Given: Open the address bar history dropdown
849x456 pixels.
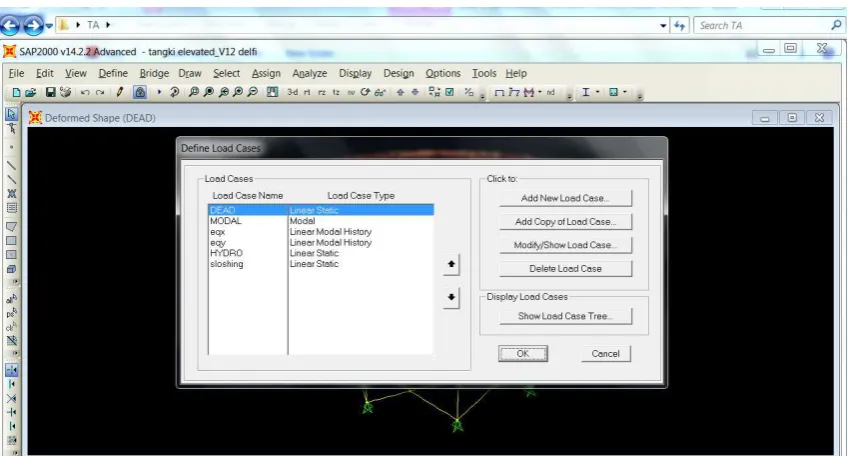Looking at the screenshot, I should 663,25.
